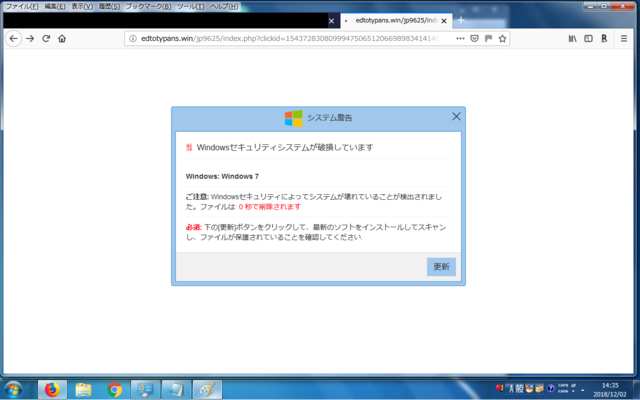This screenshot has height=400, width=640.
Task: Click the ご注意 label
Action: [197, 197]
